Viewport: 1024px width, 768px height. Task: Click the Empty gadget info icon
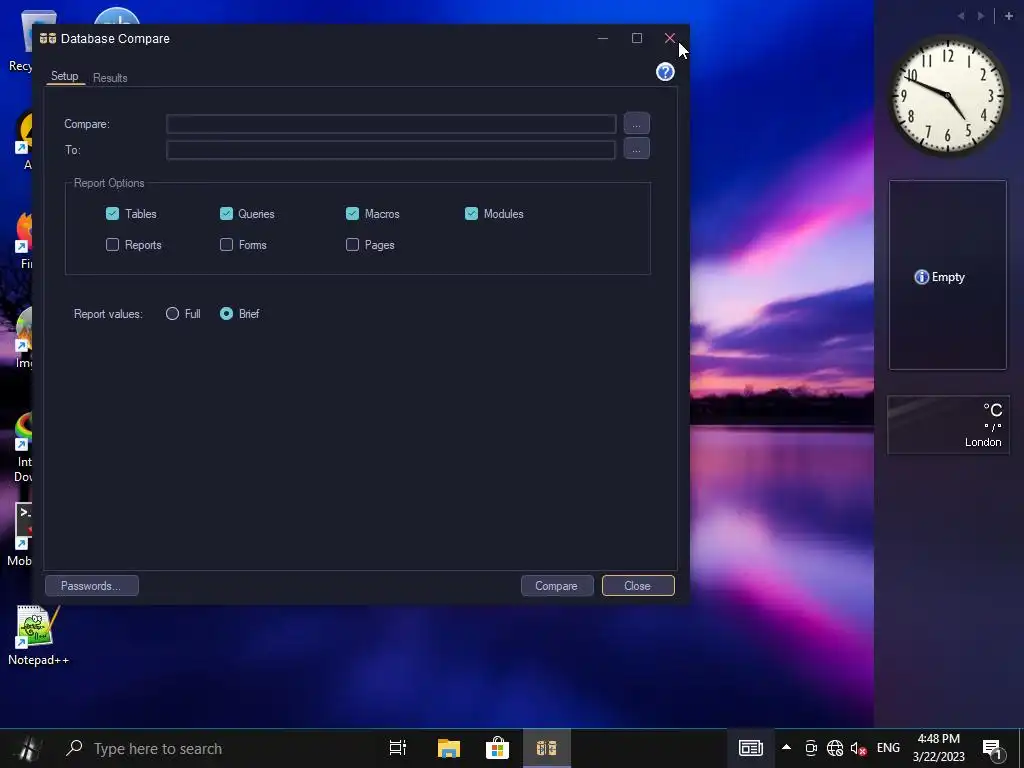coord(921,277)
